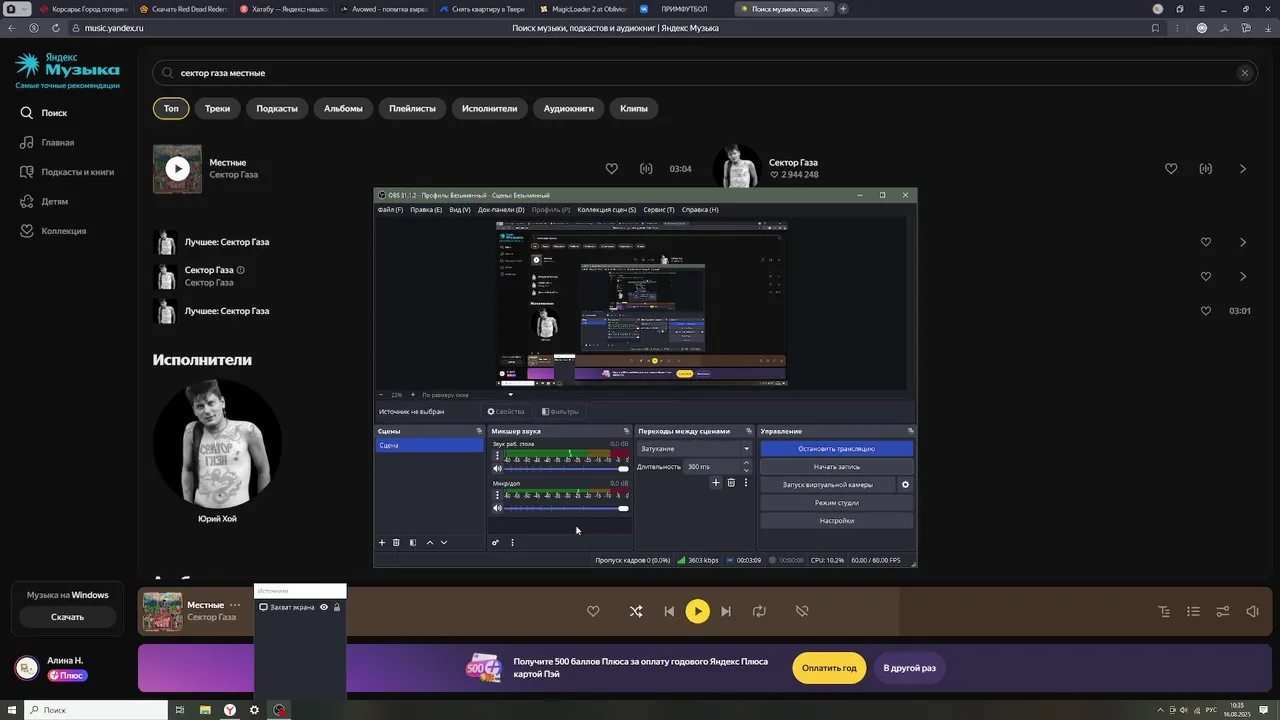Screen dimensions: 1280x720
Task: Open playback settings sliders icon in player bar
Action: coord(1222,611)
